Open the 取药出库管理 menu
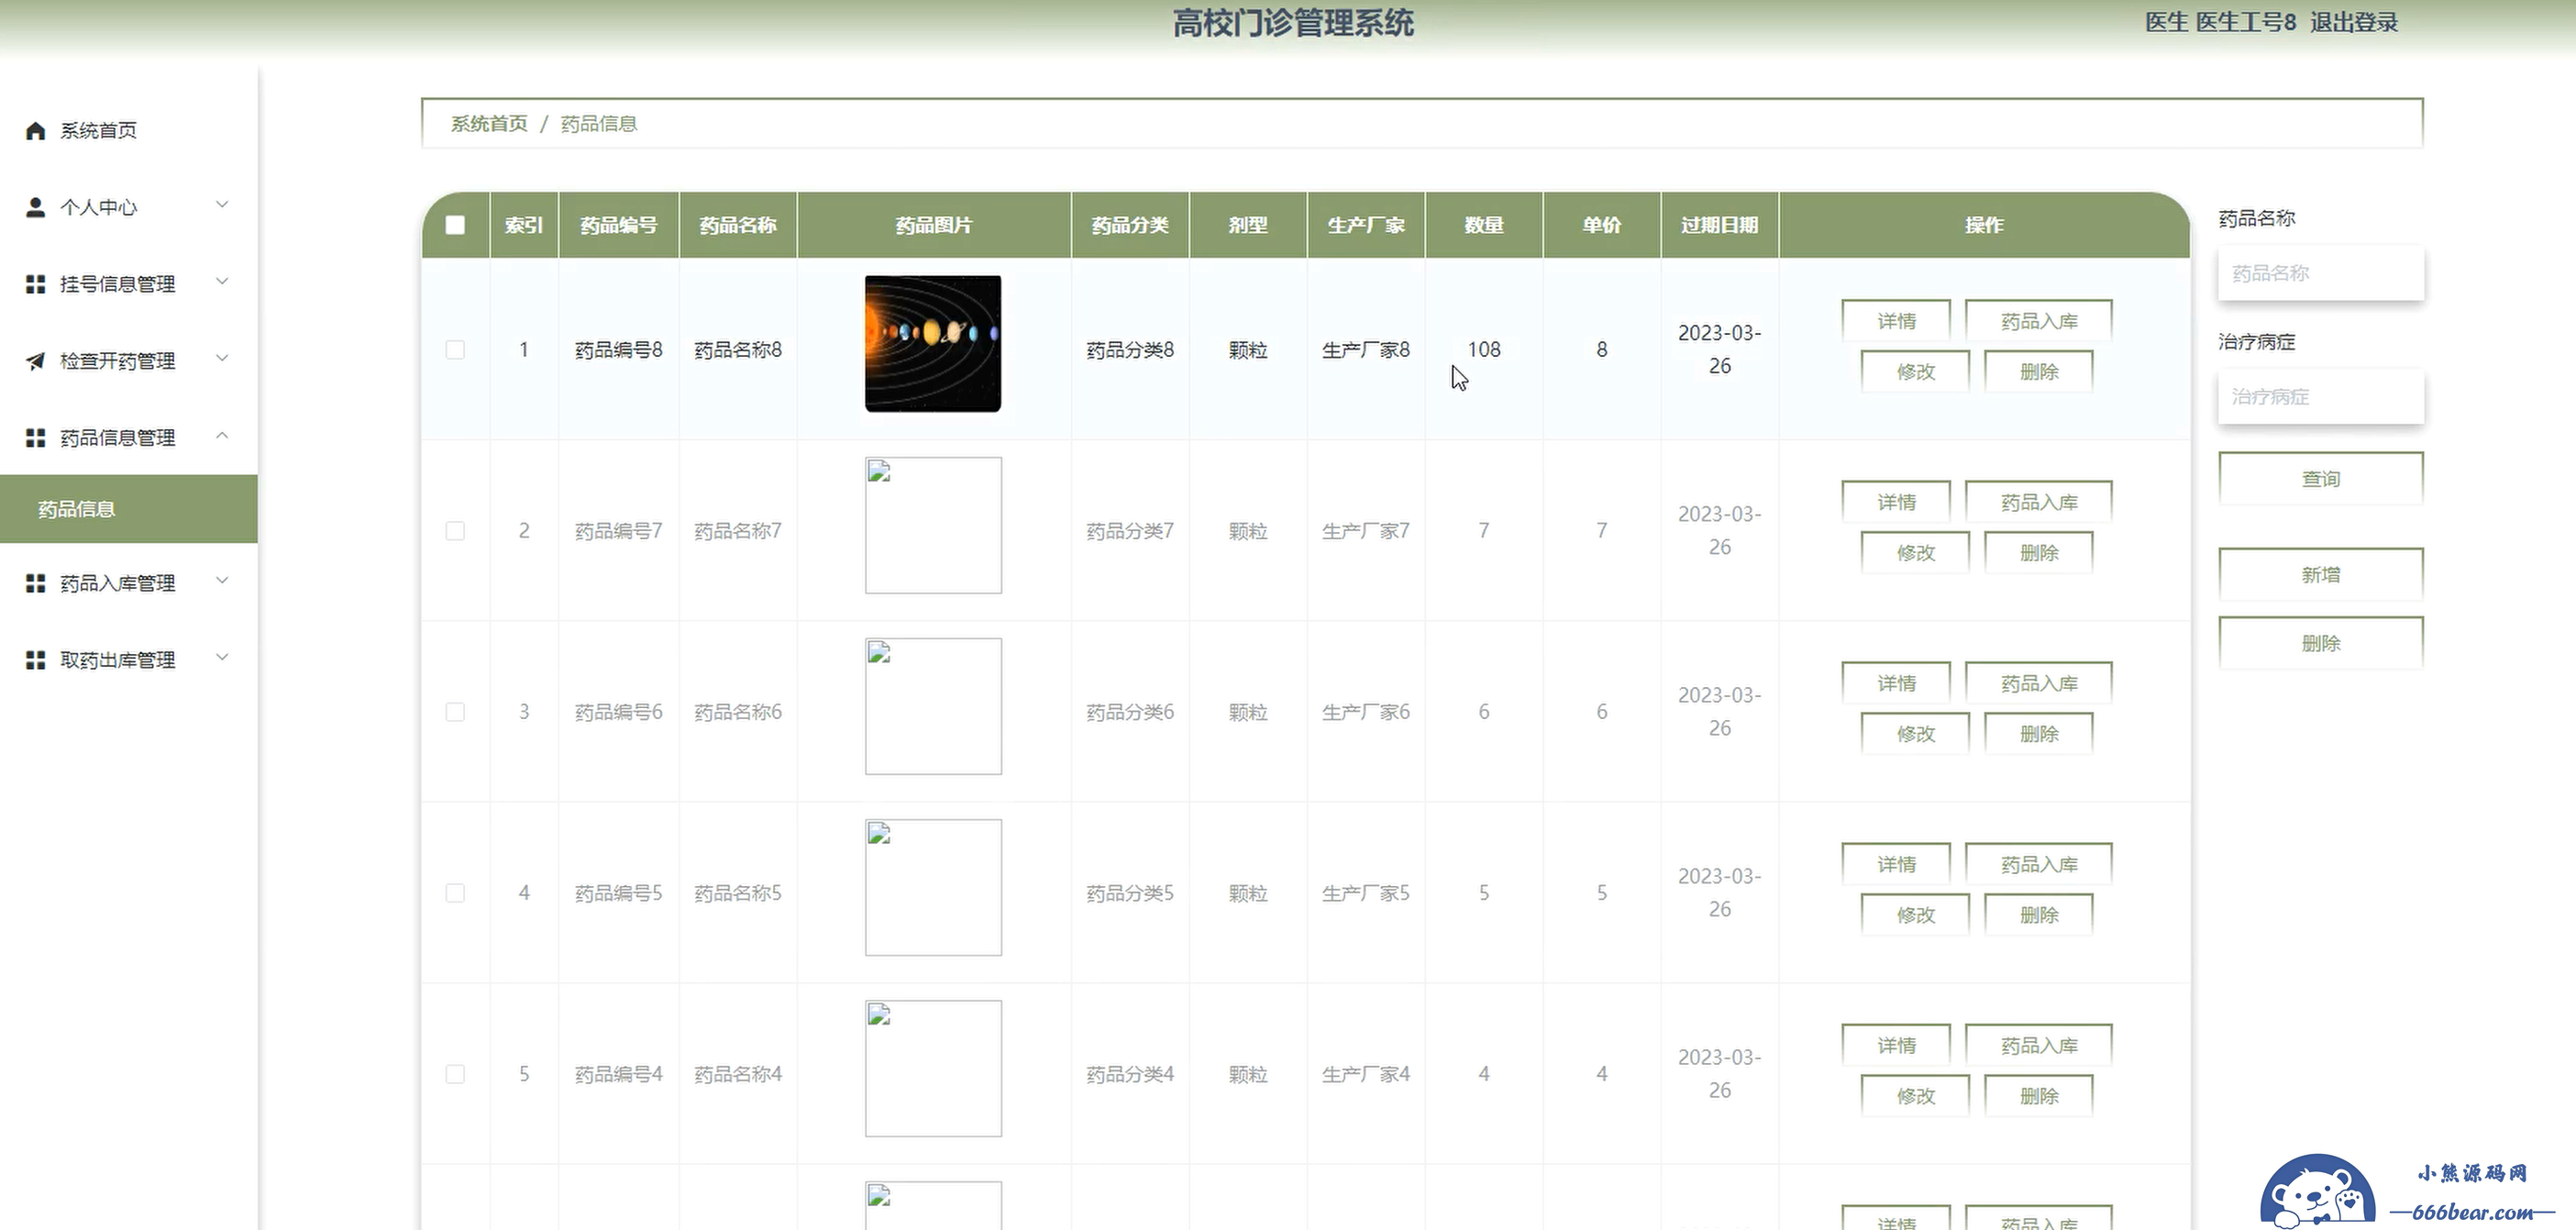This screenshot has height=1230, width=2576. [129, 660]
